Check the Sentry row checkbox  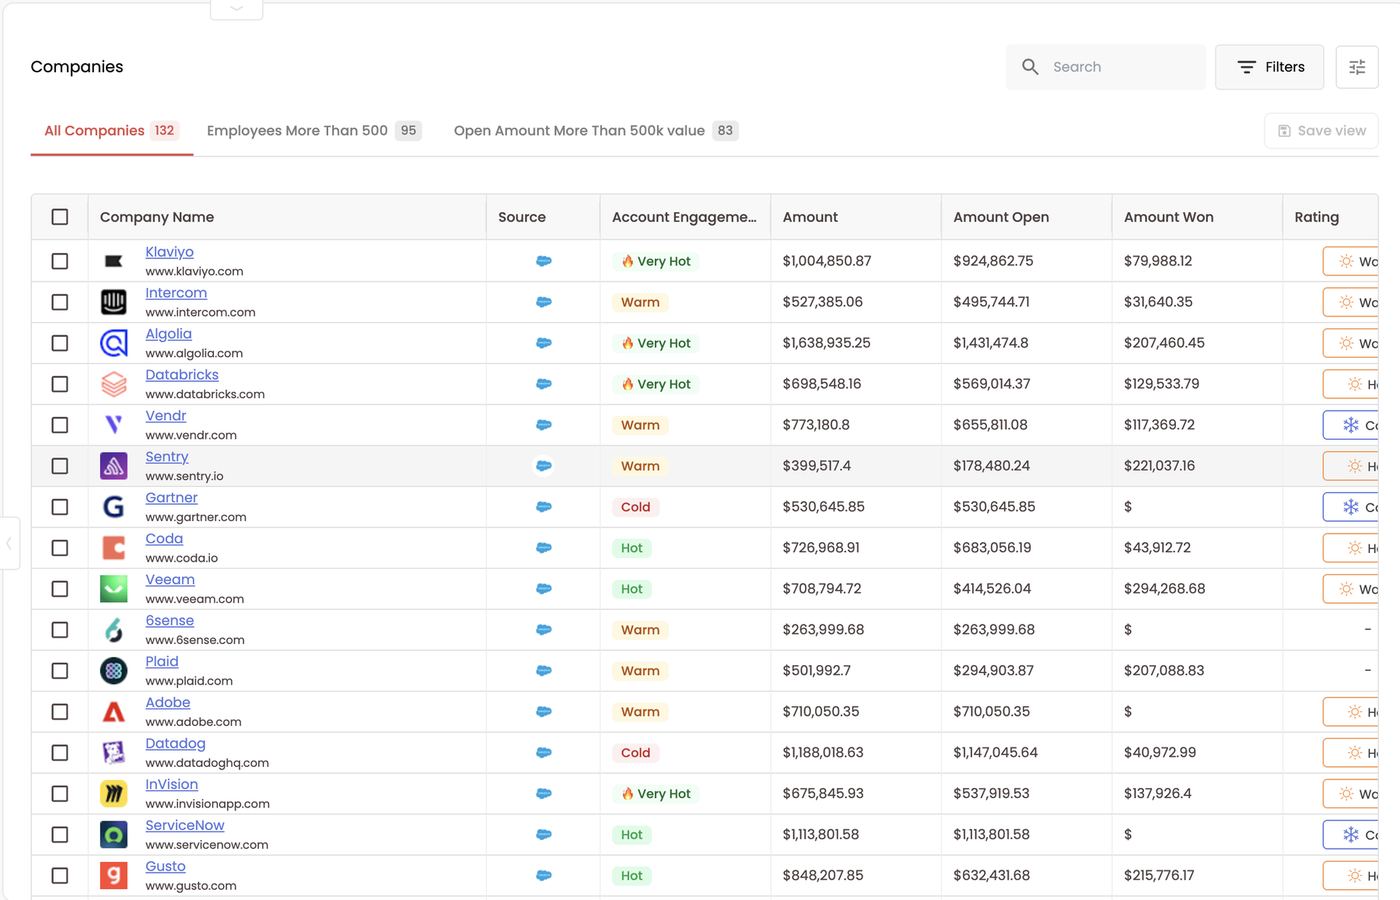(x=60, y=466)
